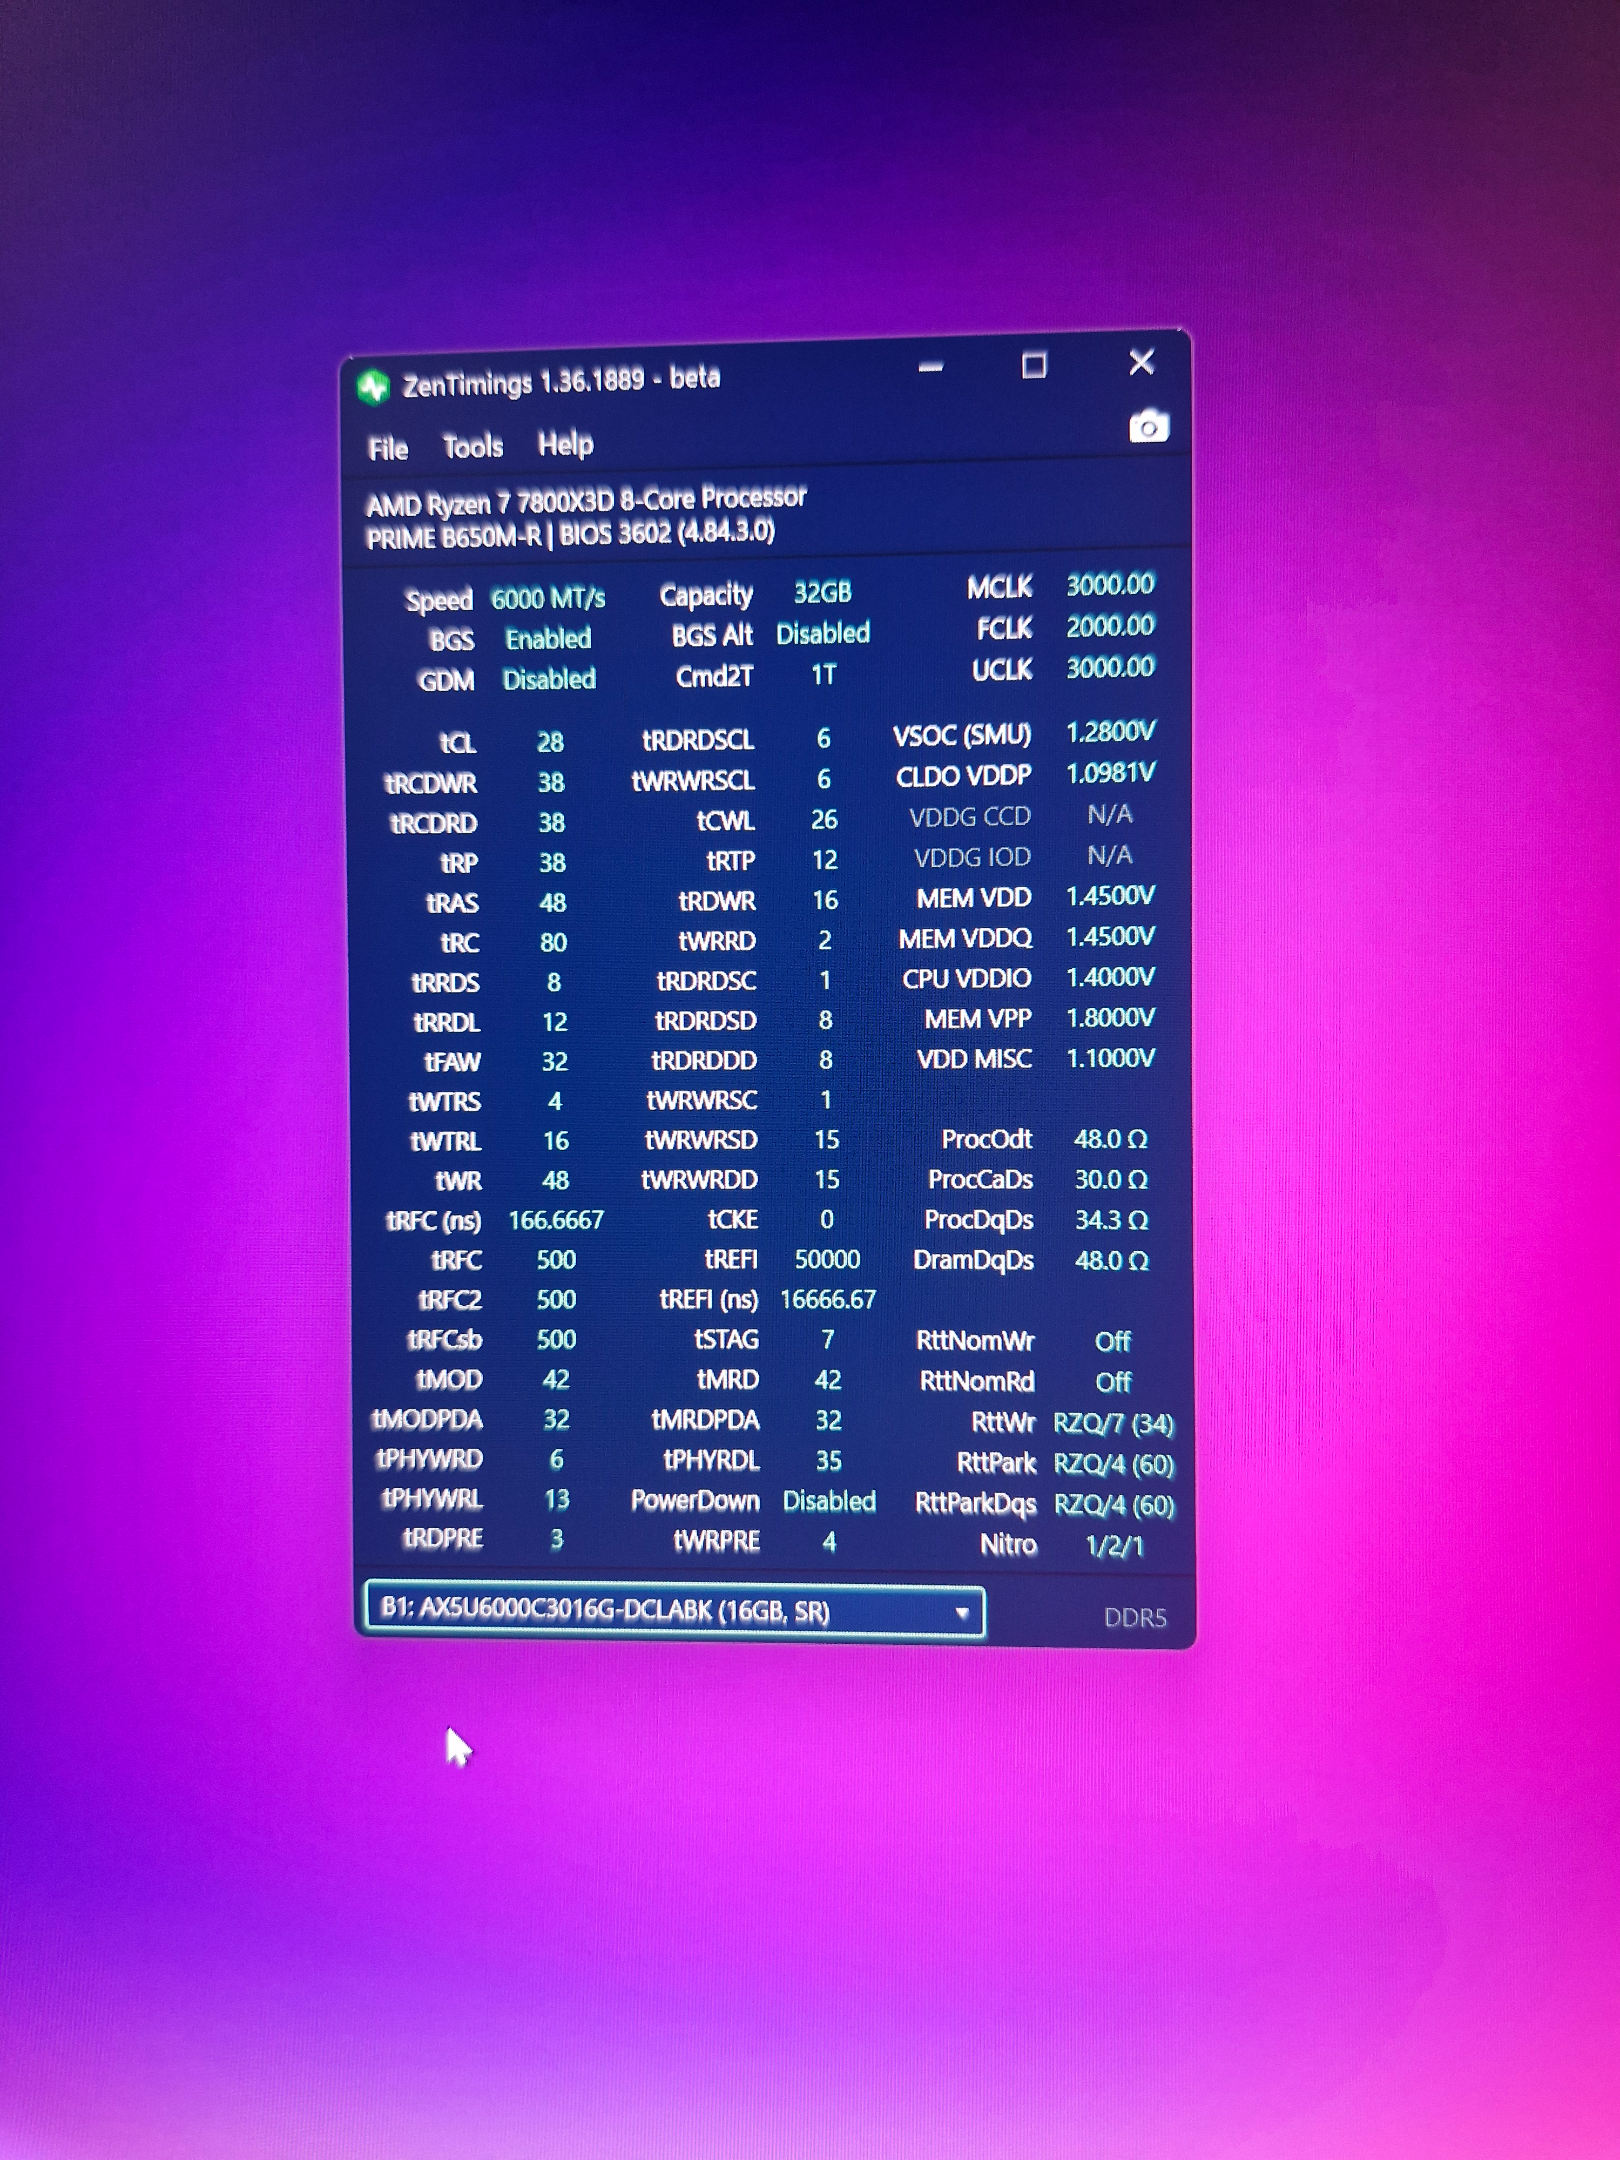1620x2160 pixels.
Task: Click the ProcDqDs value '34.3 Ω'
Action: pyautogui.click(x=1111, y=1220)
